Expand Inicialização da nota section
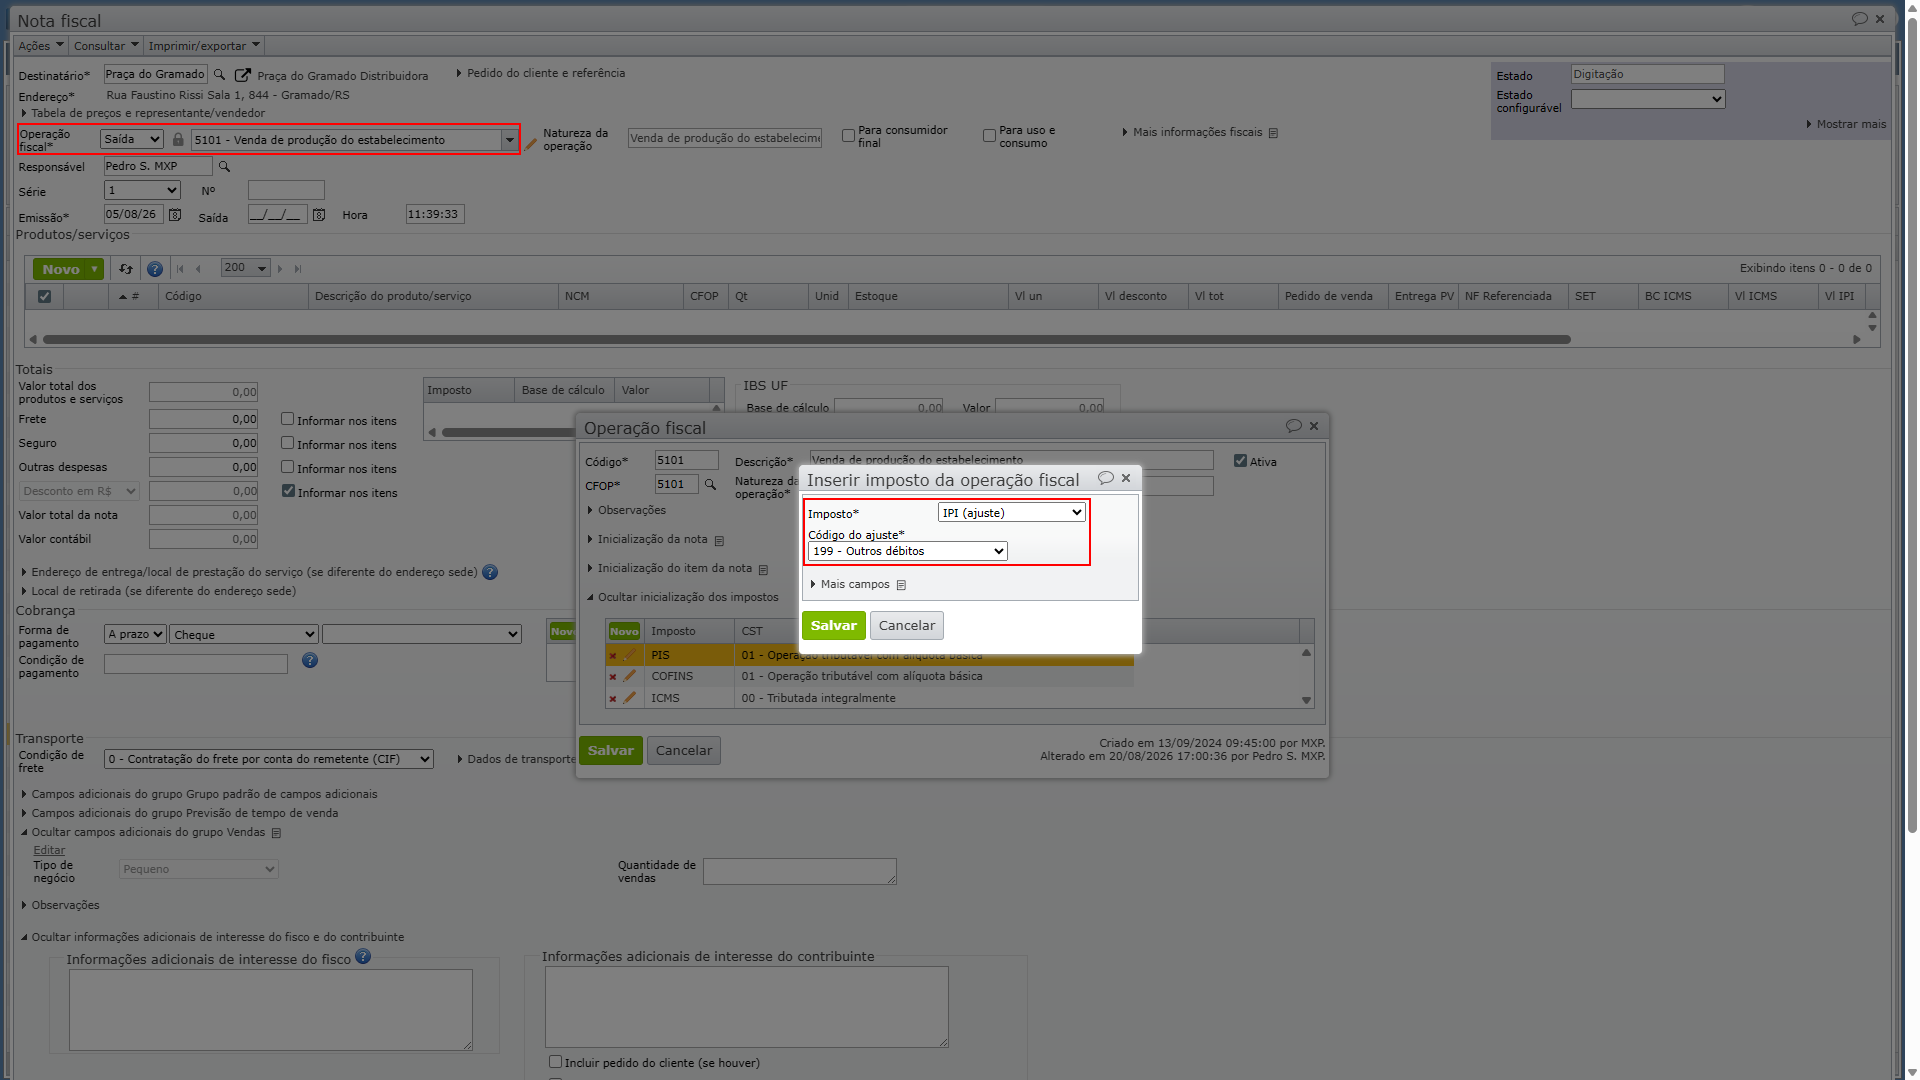The height and width of the screenshot is (1080, 1920). pos(652,540)
